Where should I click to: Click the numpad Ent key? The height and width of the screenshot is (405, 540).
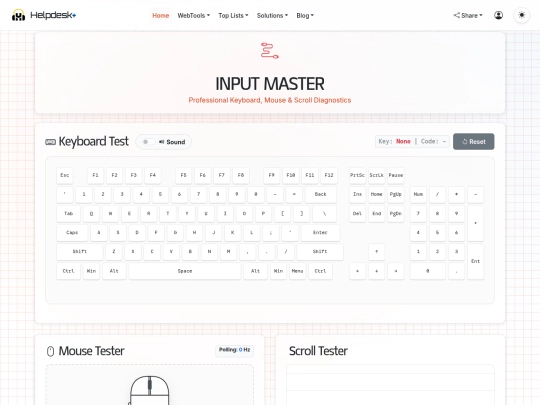[x=476, y=261]
